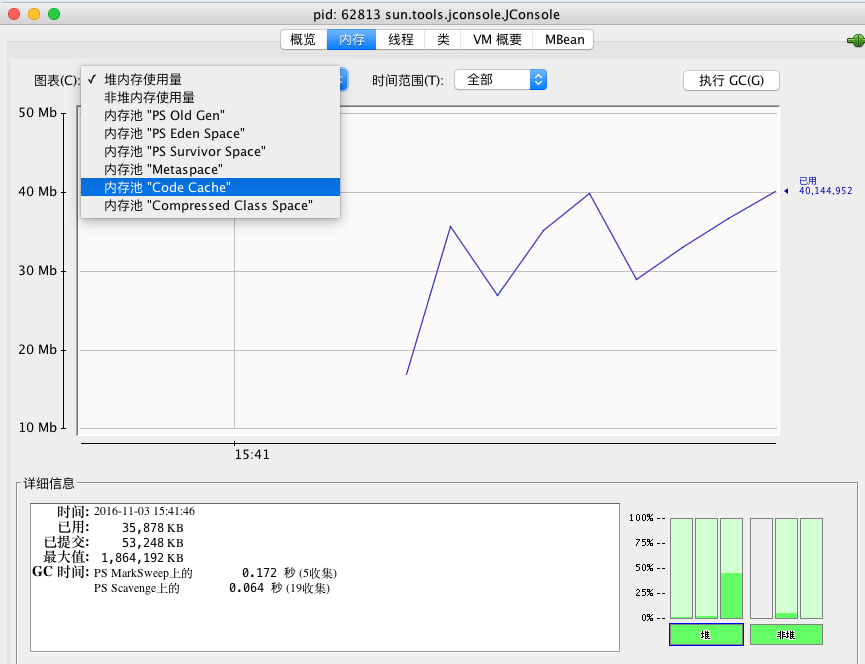The width and height of the screenshot is (865, 664).
Task: Switch to the 概览 tab
Action: pos(303,40)
